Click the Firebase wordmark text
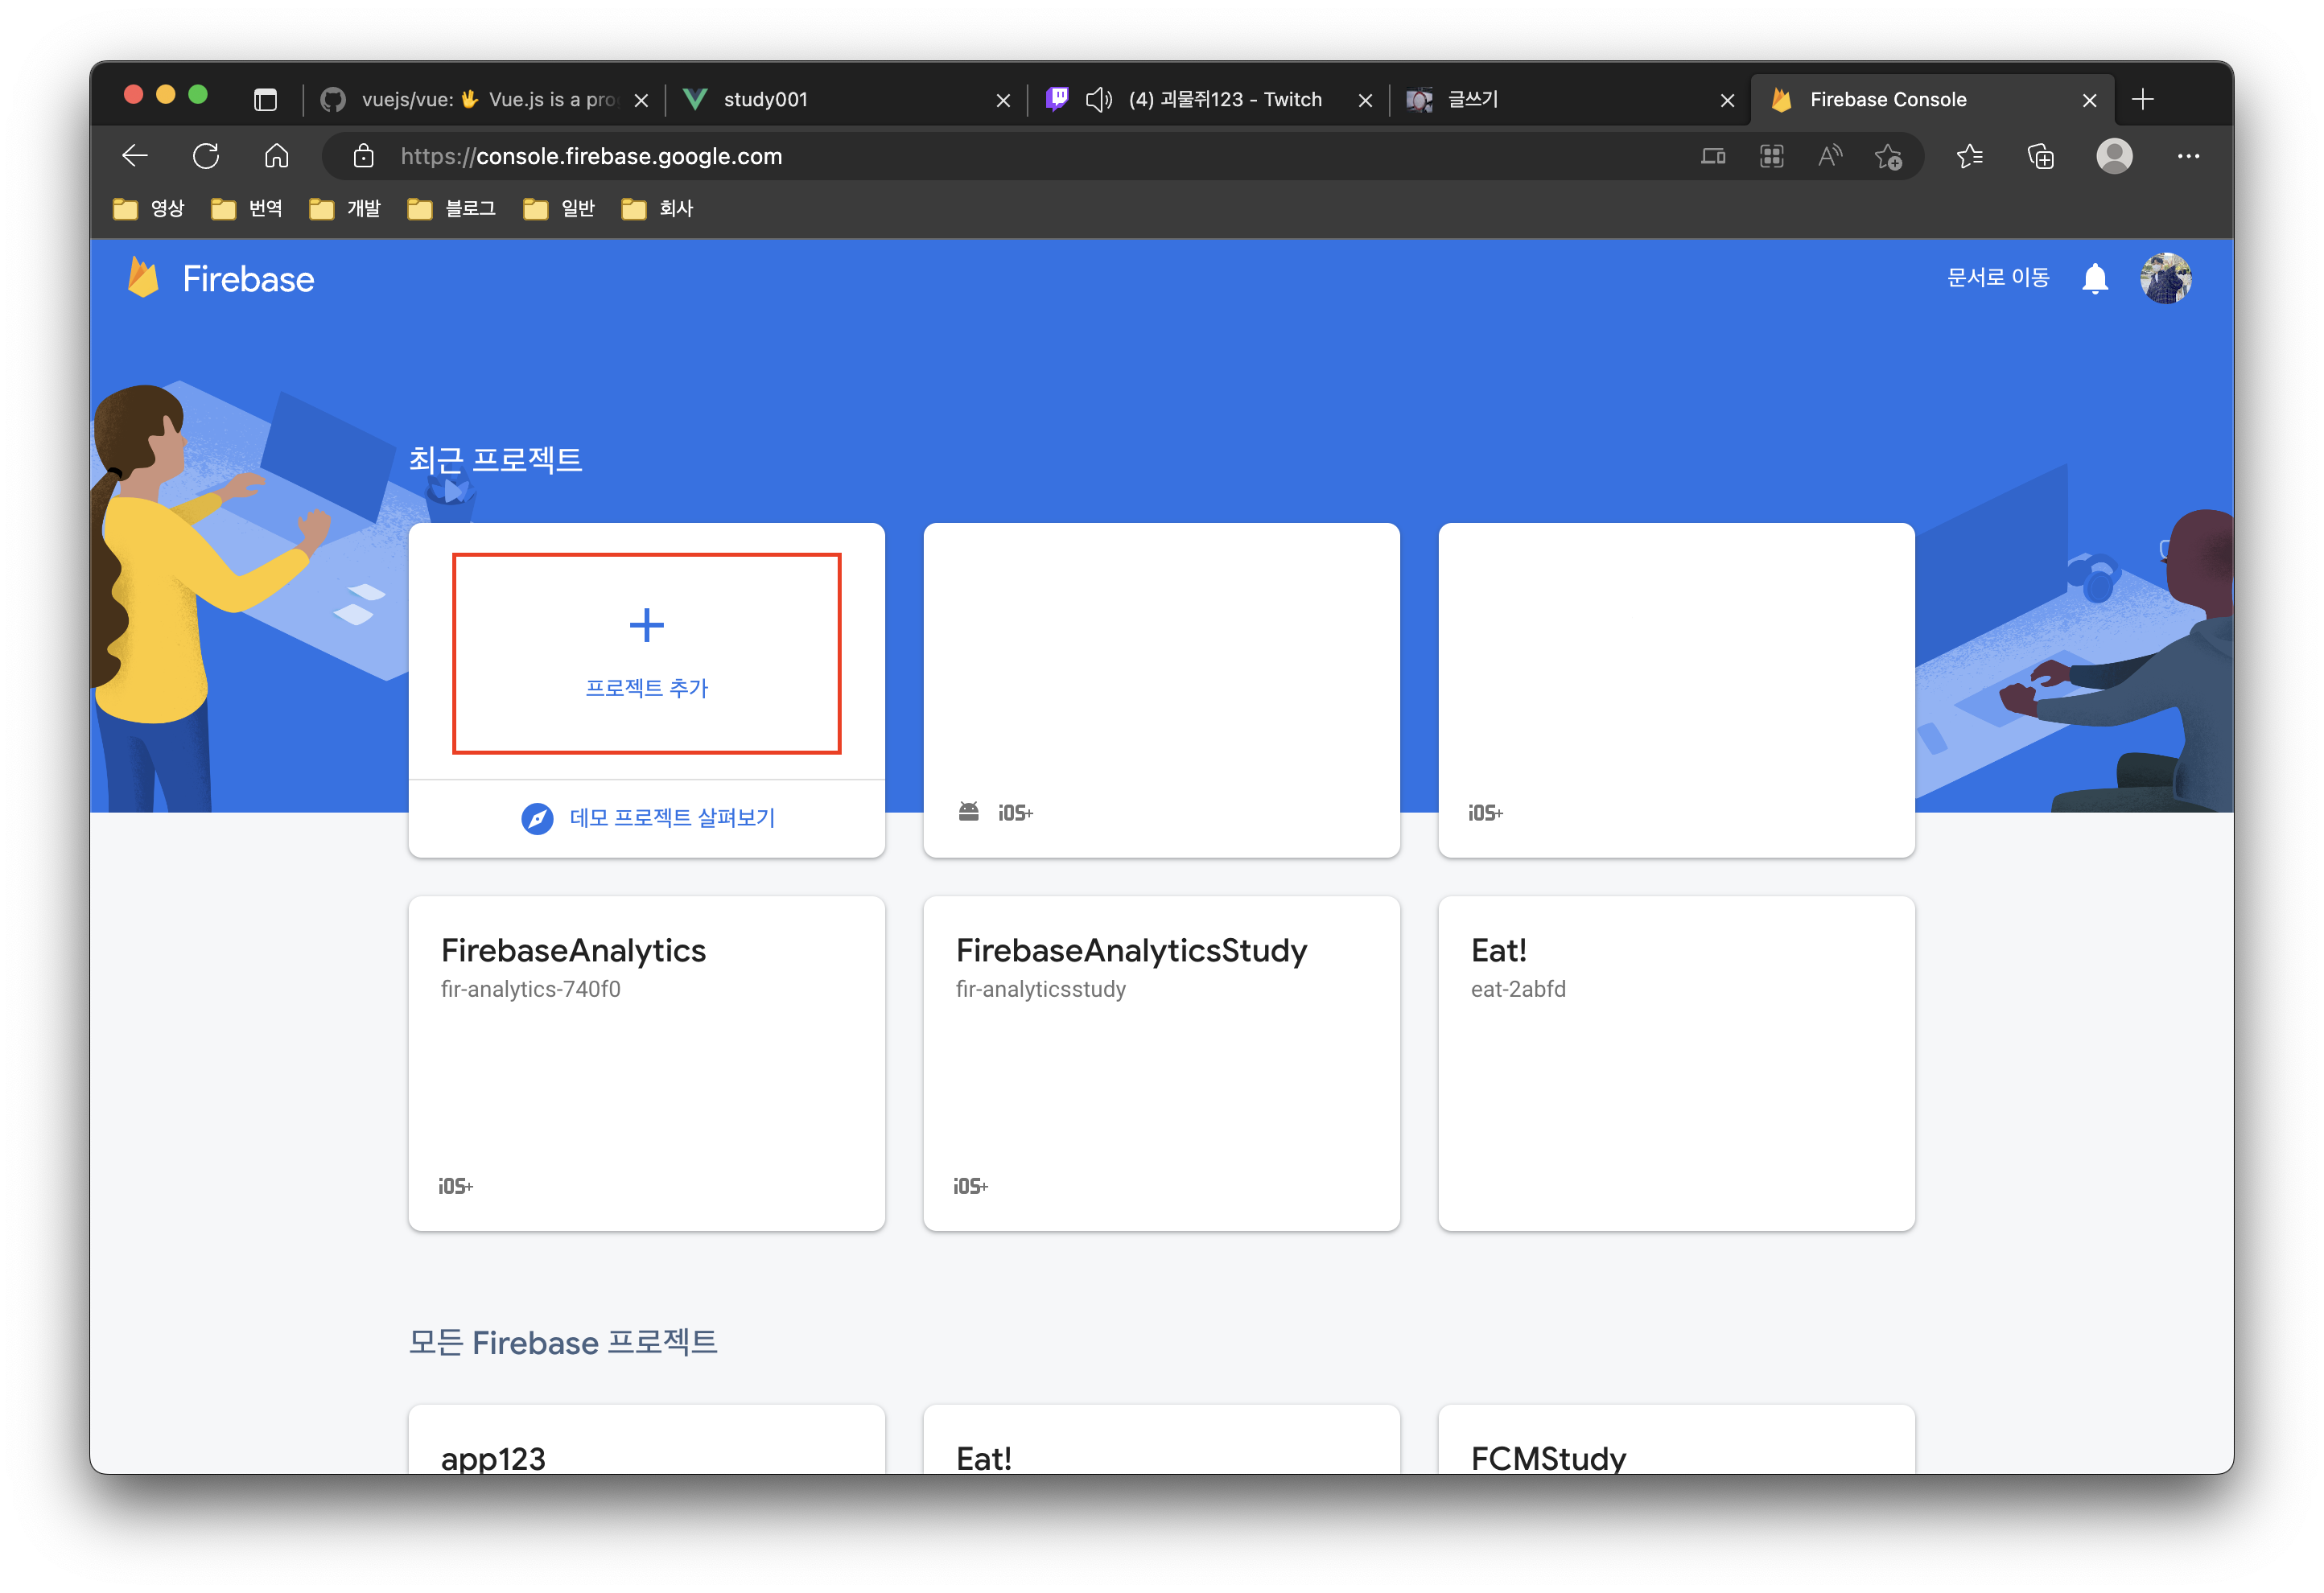This screenshot has height=1593, width=2324. point(248,279)
